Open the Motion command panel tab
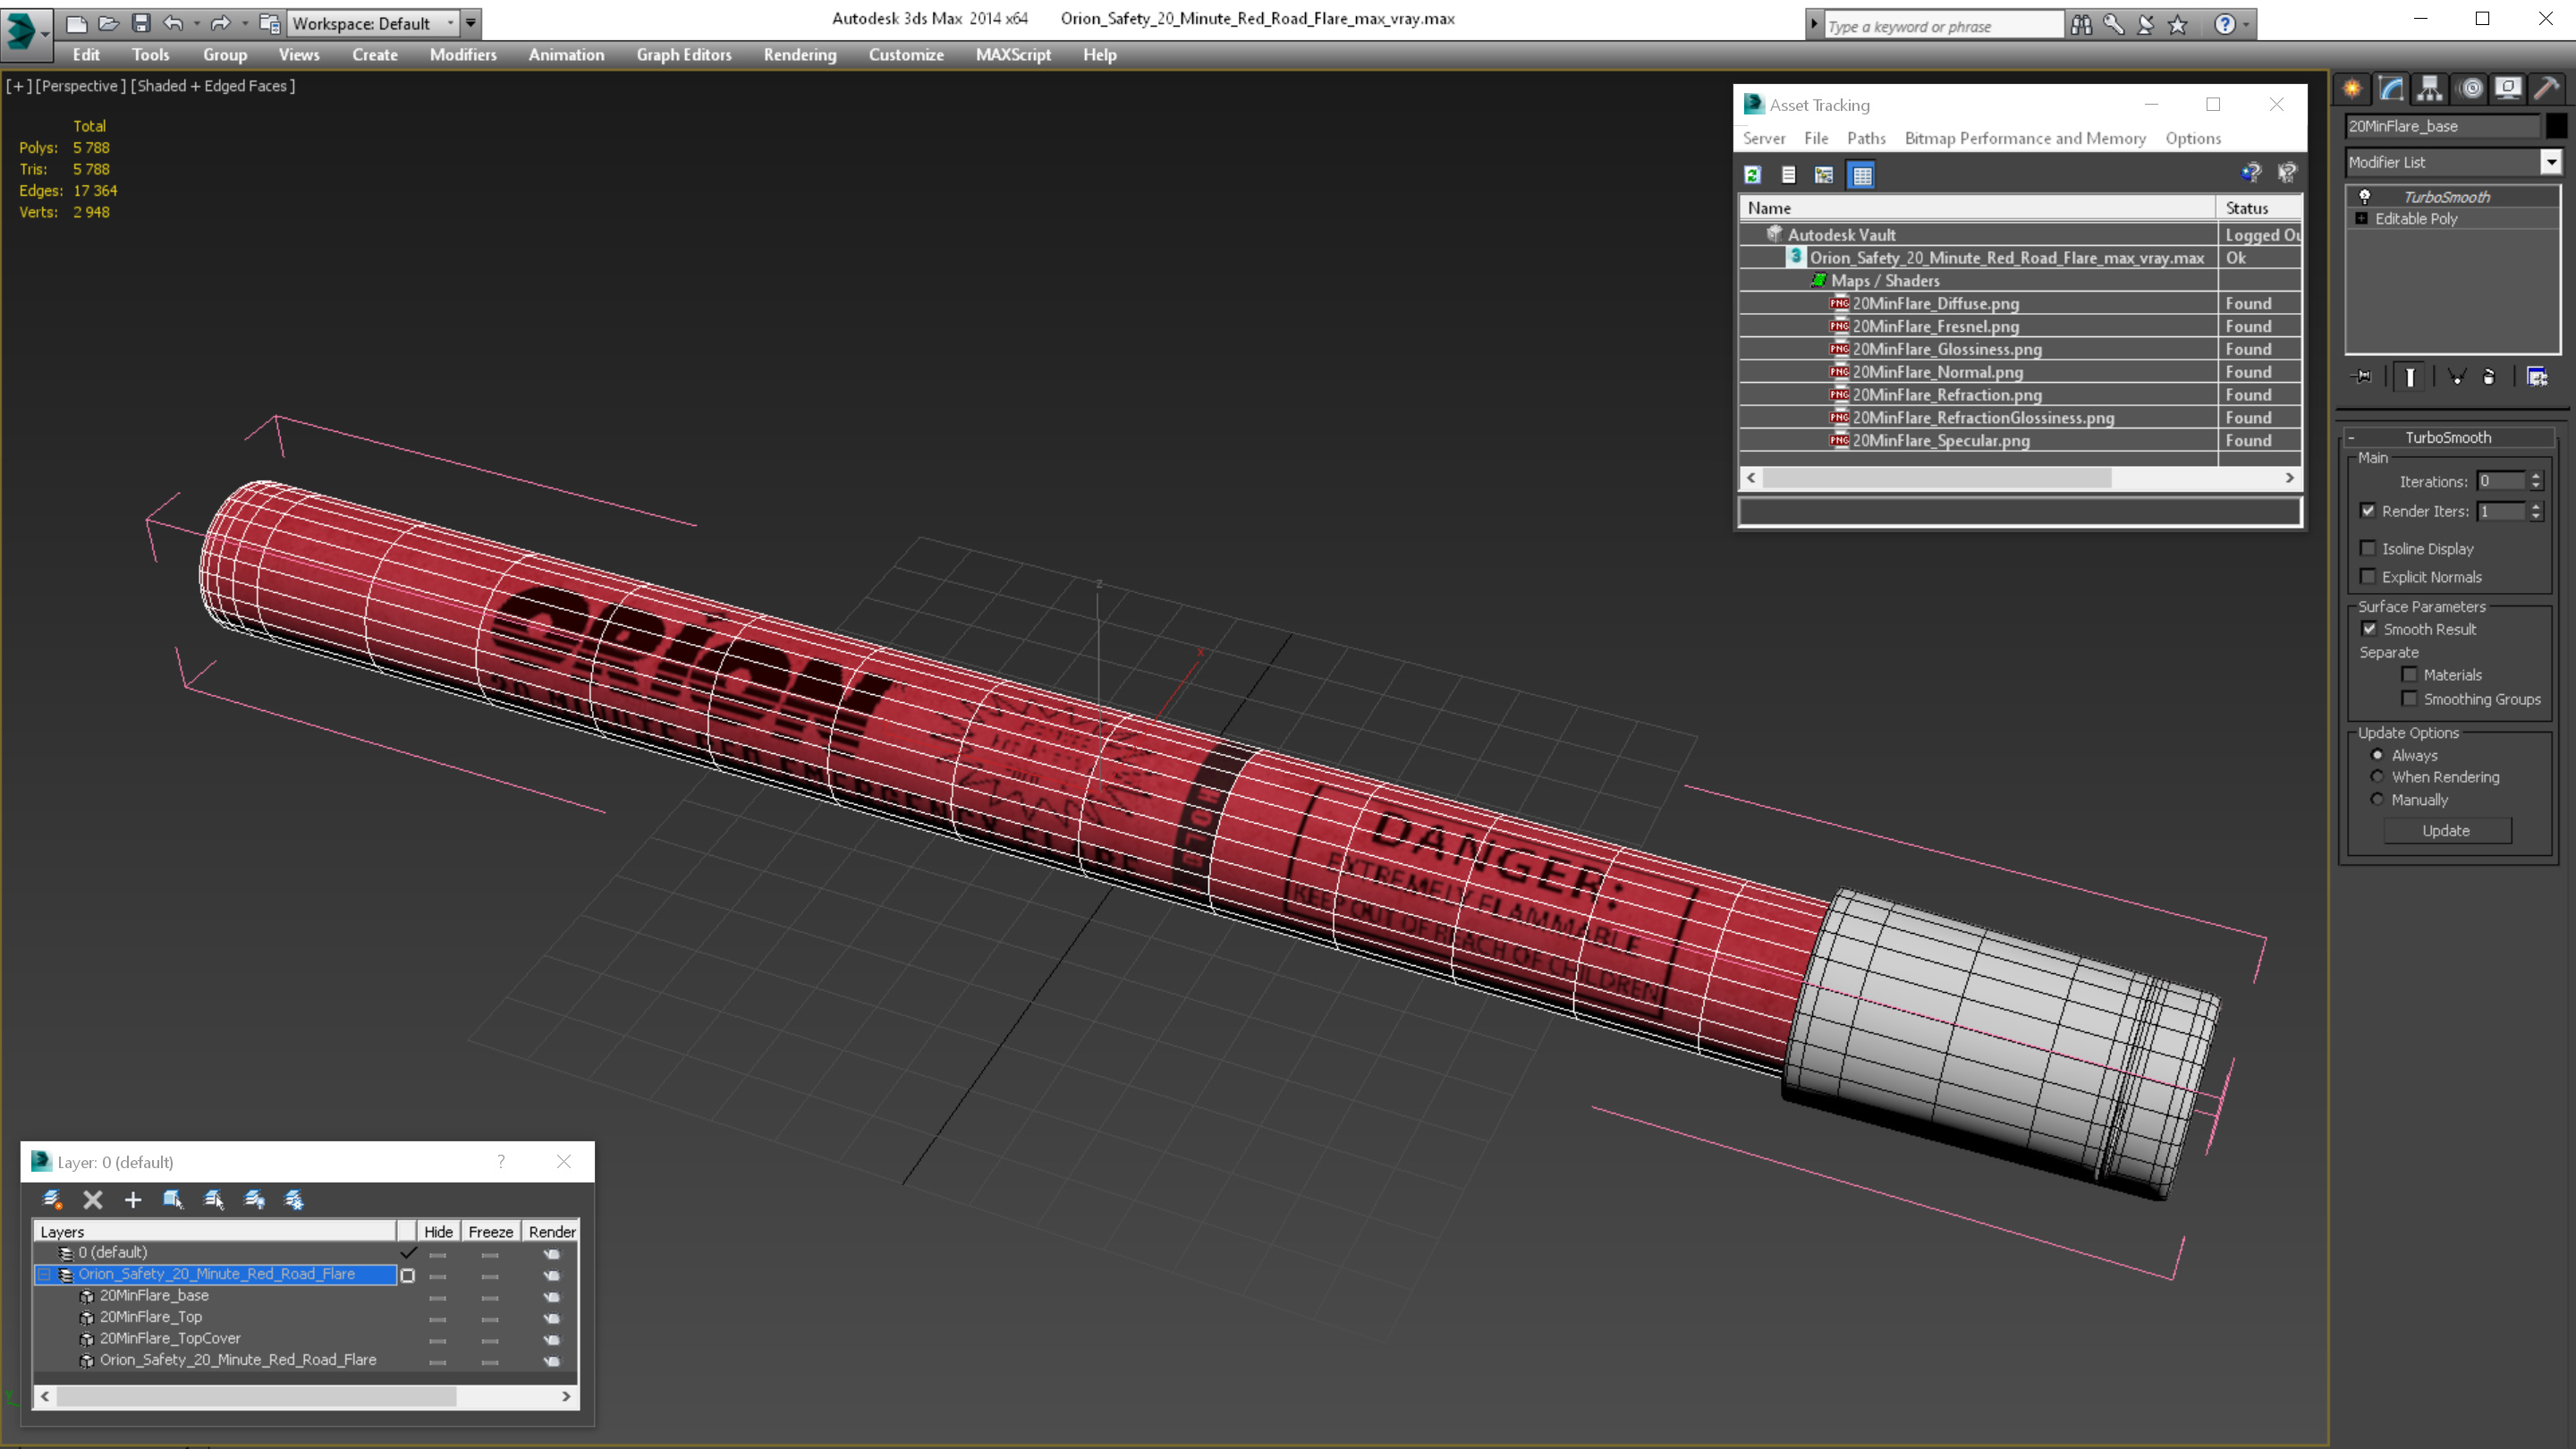This screenshot has height=1449, width=2576. [2471, 89]
